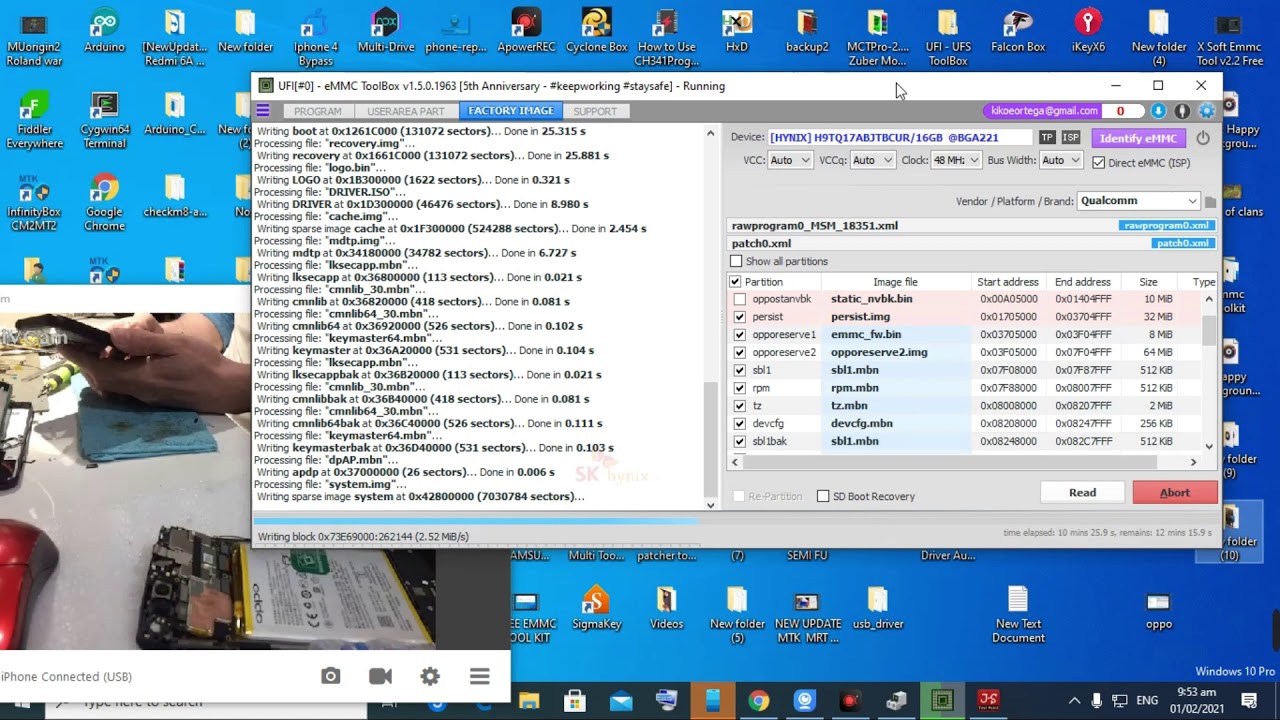Click the ISP pinout button
This screenshot has width=1280, height=720.
[x=1071, y=138]
